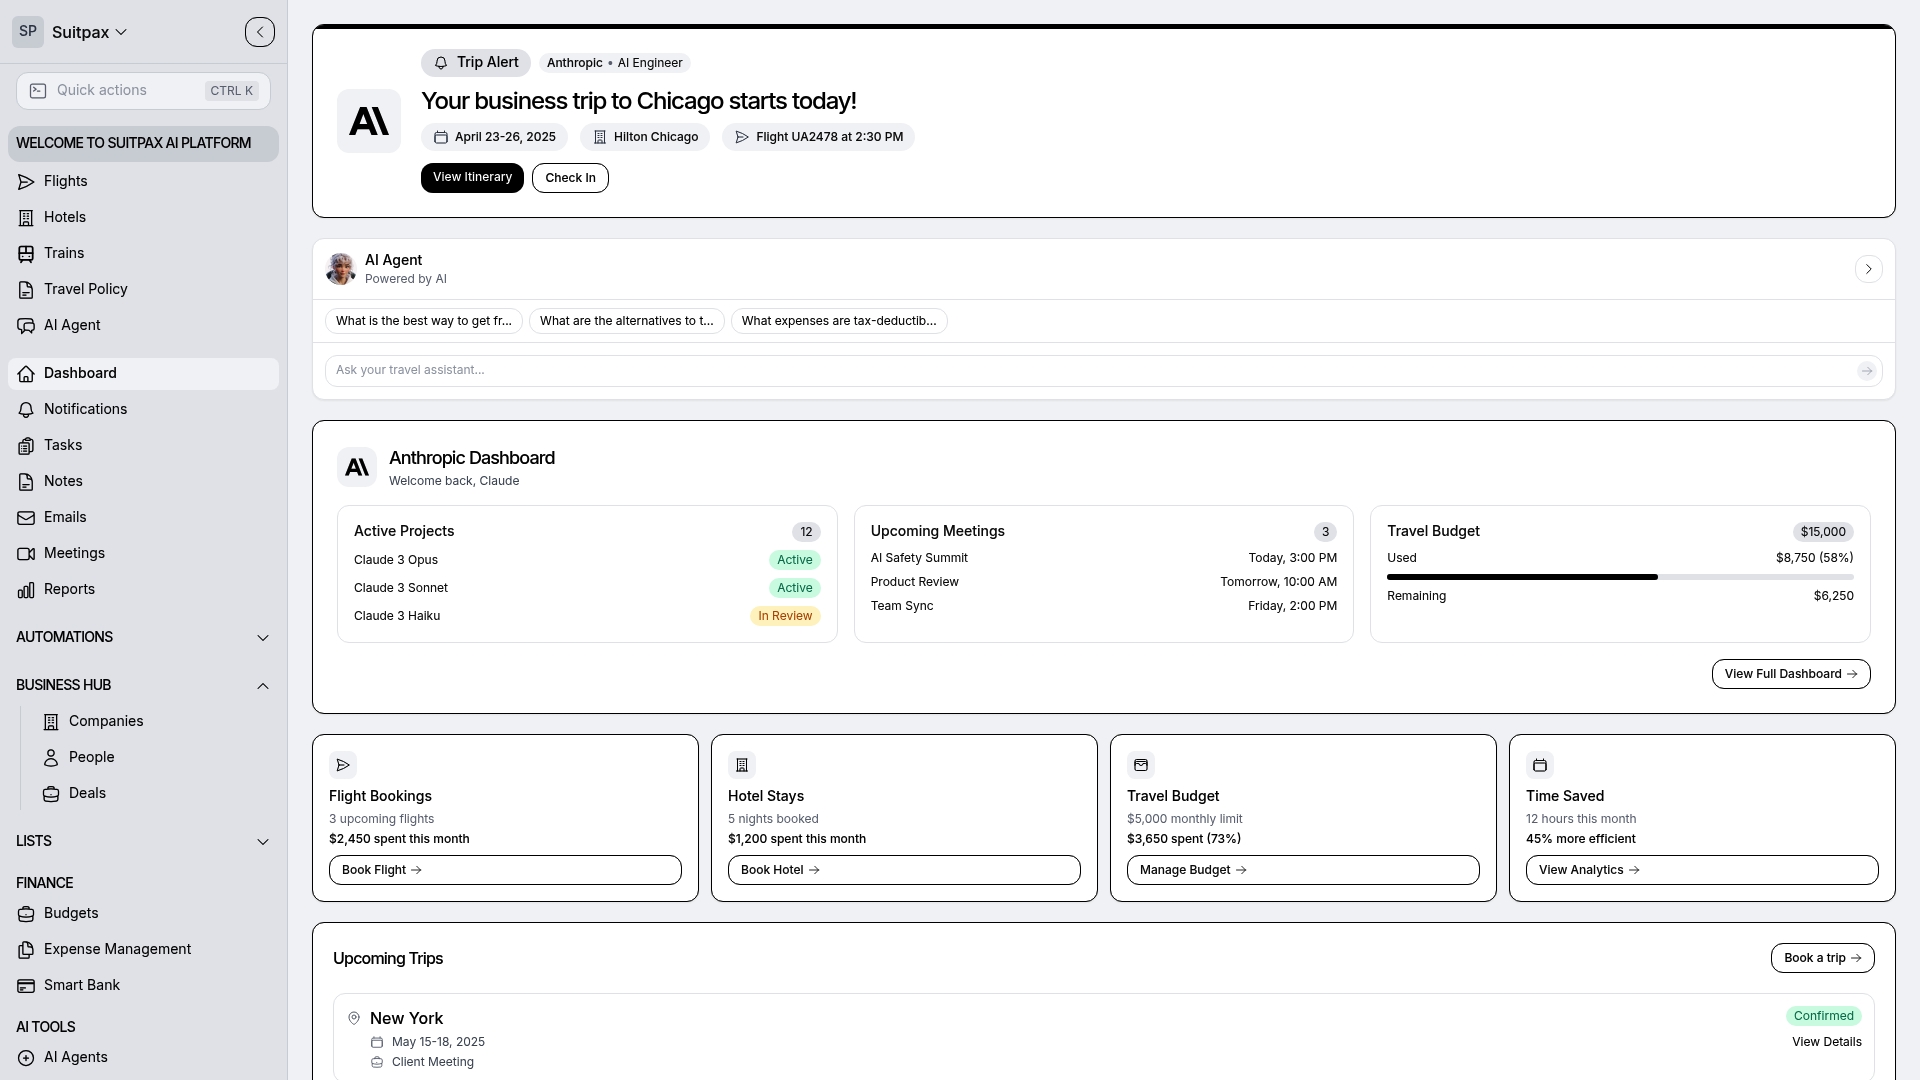Screen dimensions: 1920x1080
Task: Click View Full Dashboard button
Action: coord(1790,674)
